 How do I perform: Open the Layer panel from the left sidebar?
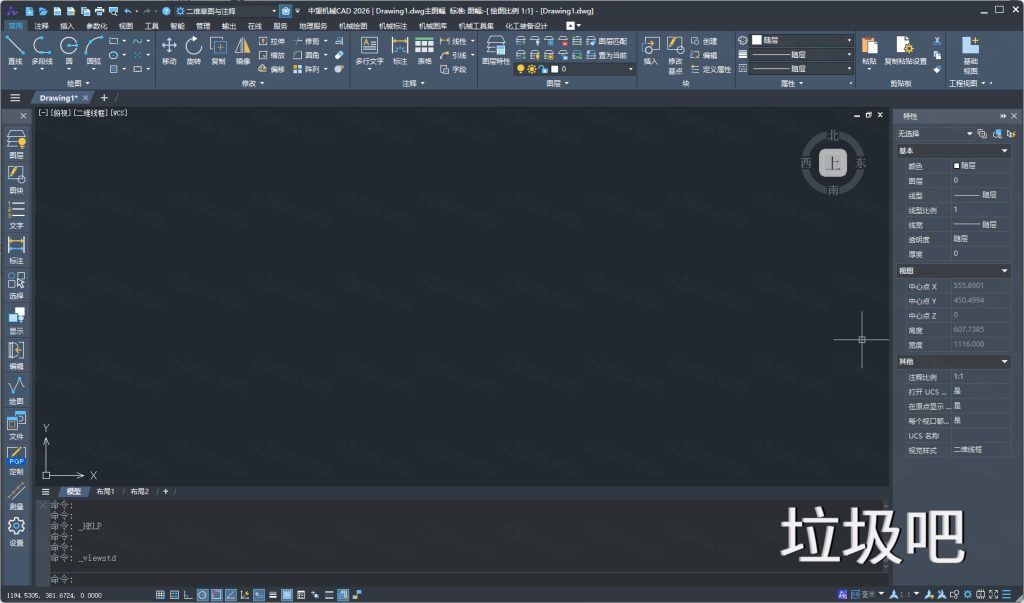(15, 140)
